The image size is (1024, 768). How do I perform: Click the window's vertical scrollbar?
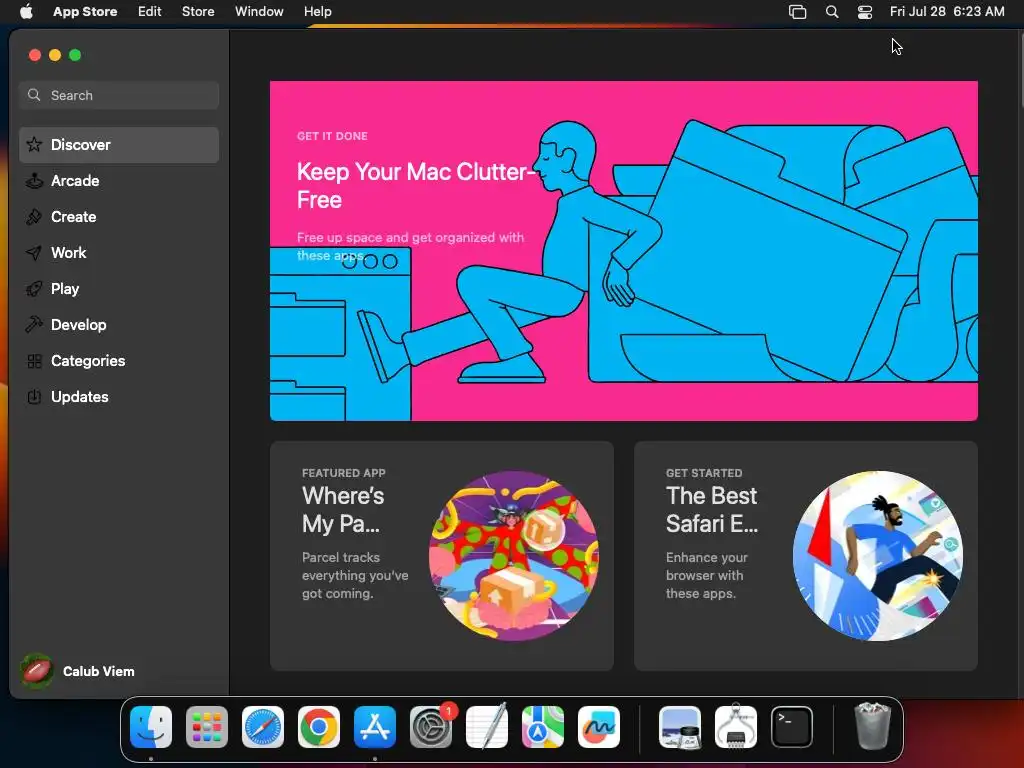click(x=1020, y=72)
